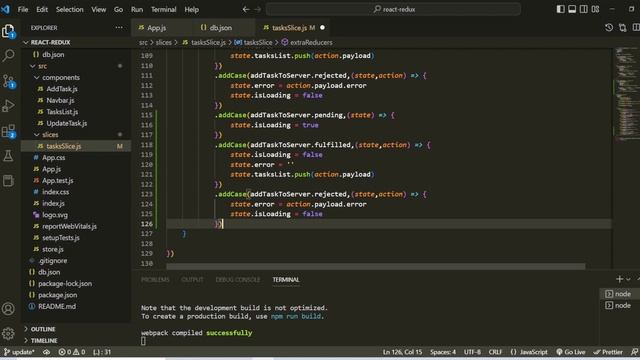Open the View menu
The height and width of the screenshot is (360, 640).
pos(98,9)
